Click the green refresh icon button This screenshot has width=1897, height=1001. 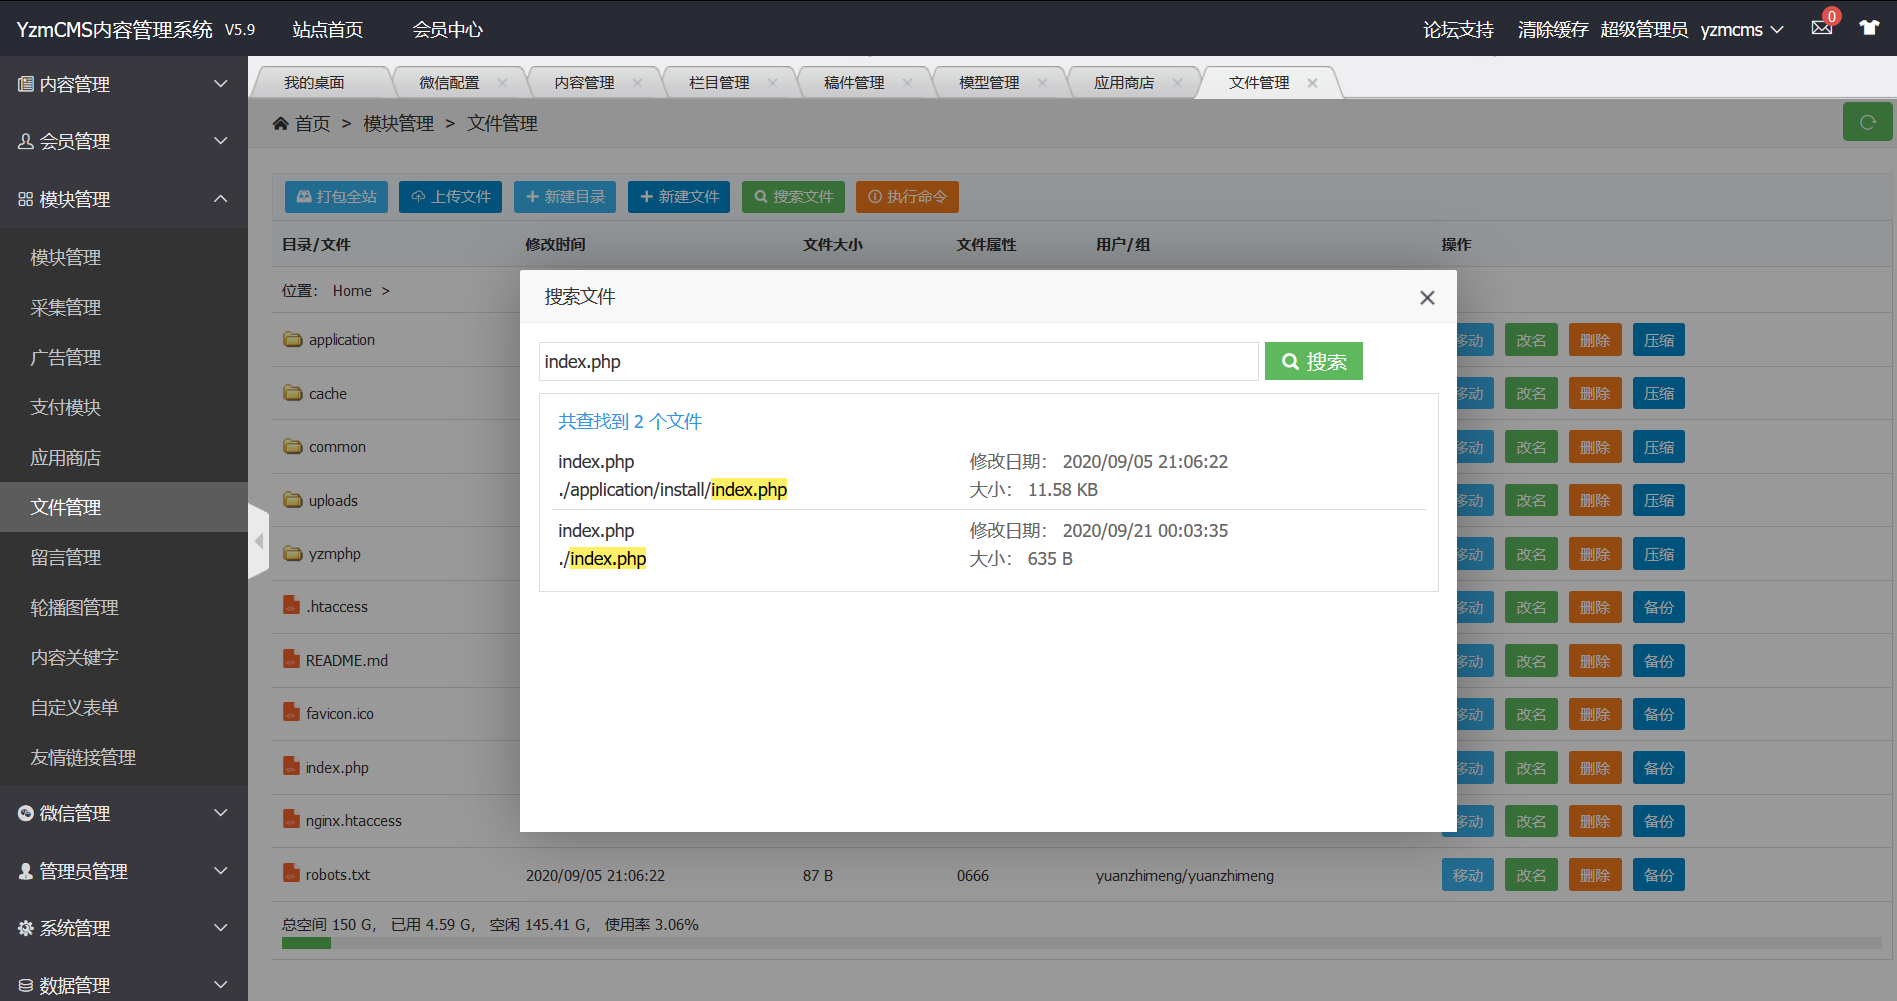[x=1866, y=122]
